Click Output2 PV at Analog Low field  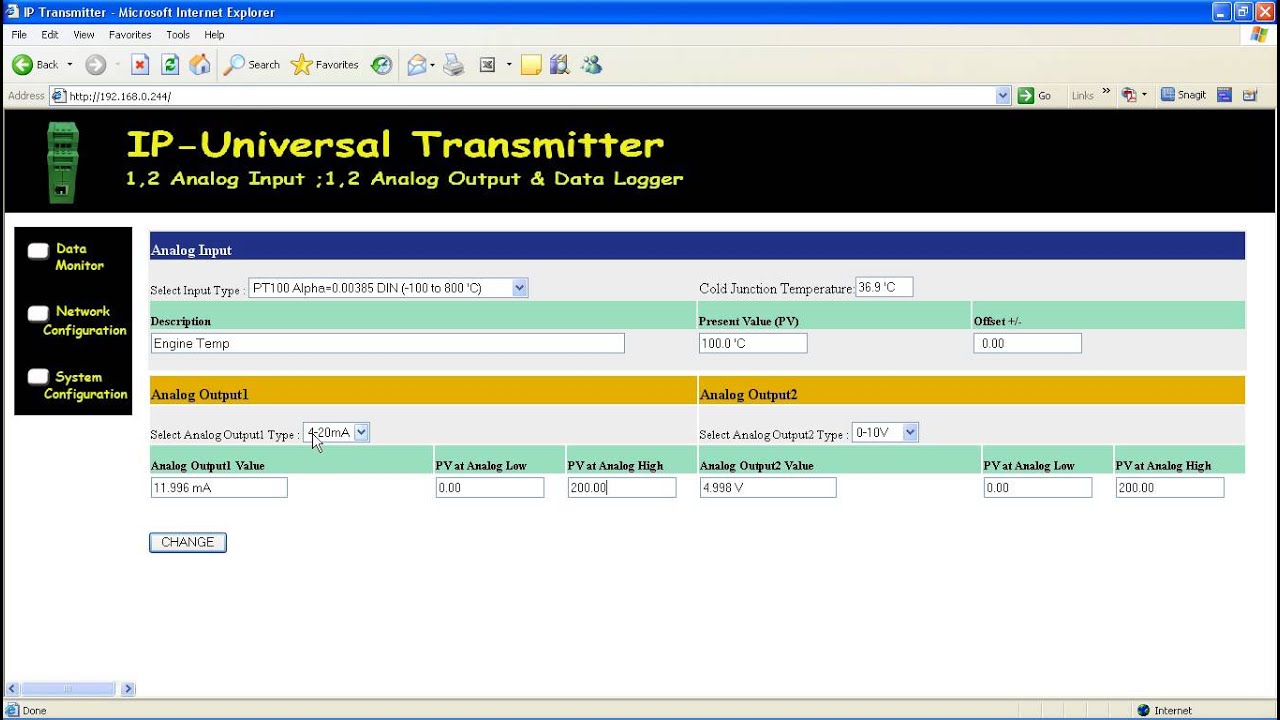[x=1038, y=487]
